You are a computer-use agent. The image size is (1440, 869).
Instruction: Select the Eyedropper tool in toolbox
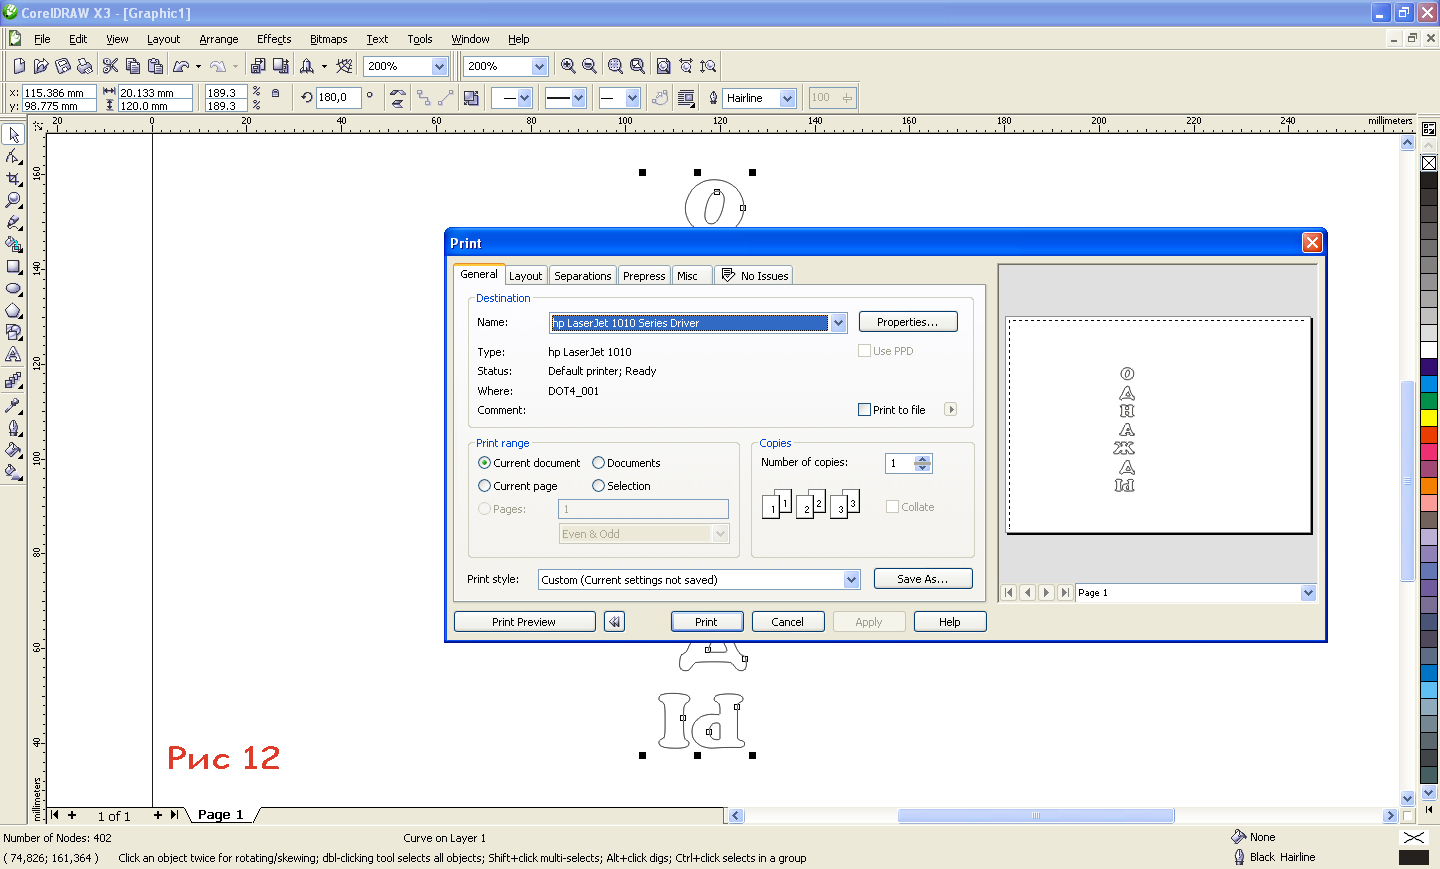[x=13, y=406]
